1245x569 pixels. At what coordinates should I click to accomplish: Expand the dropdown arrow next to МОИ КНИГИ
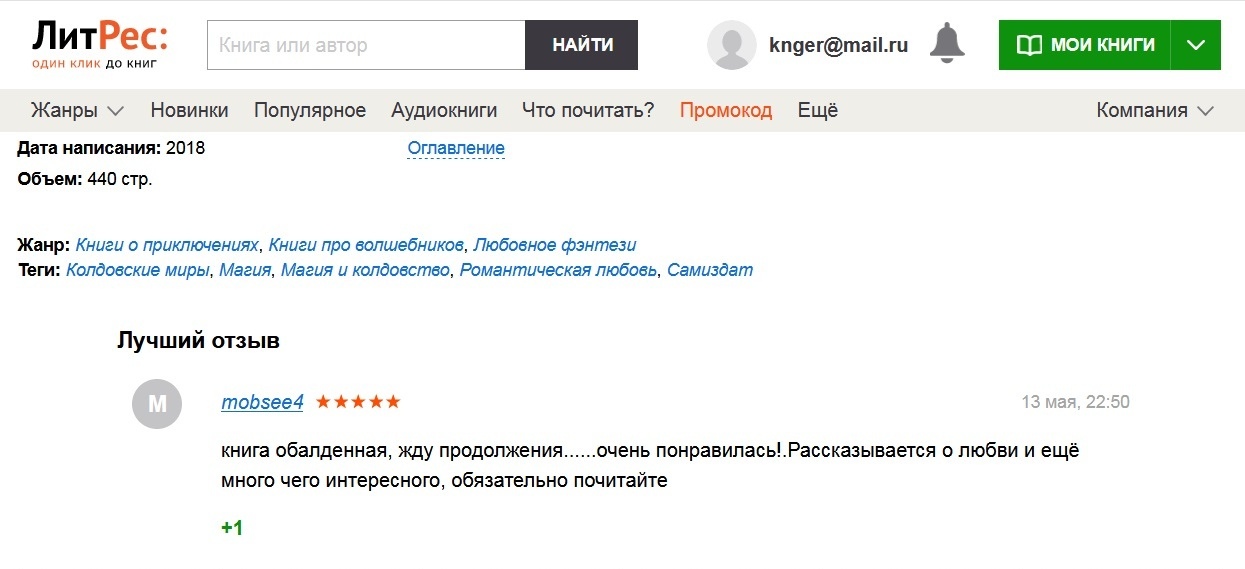[x=1196, y=45]
